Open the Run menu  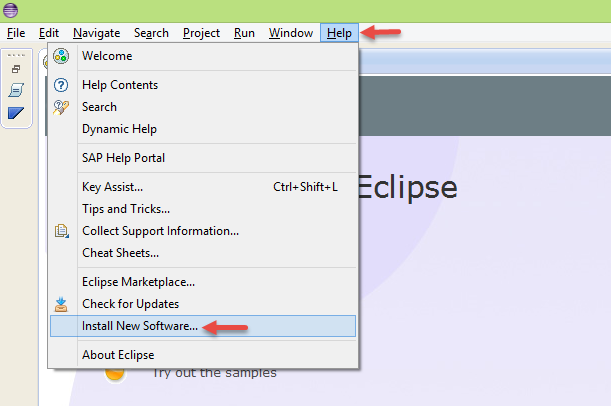244,33
